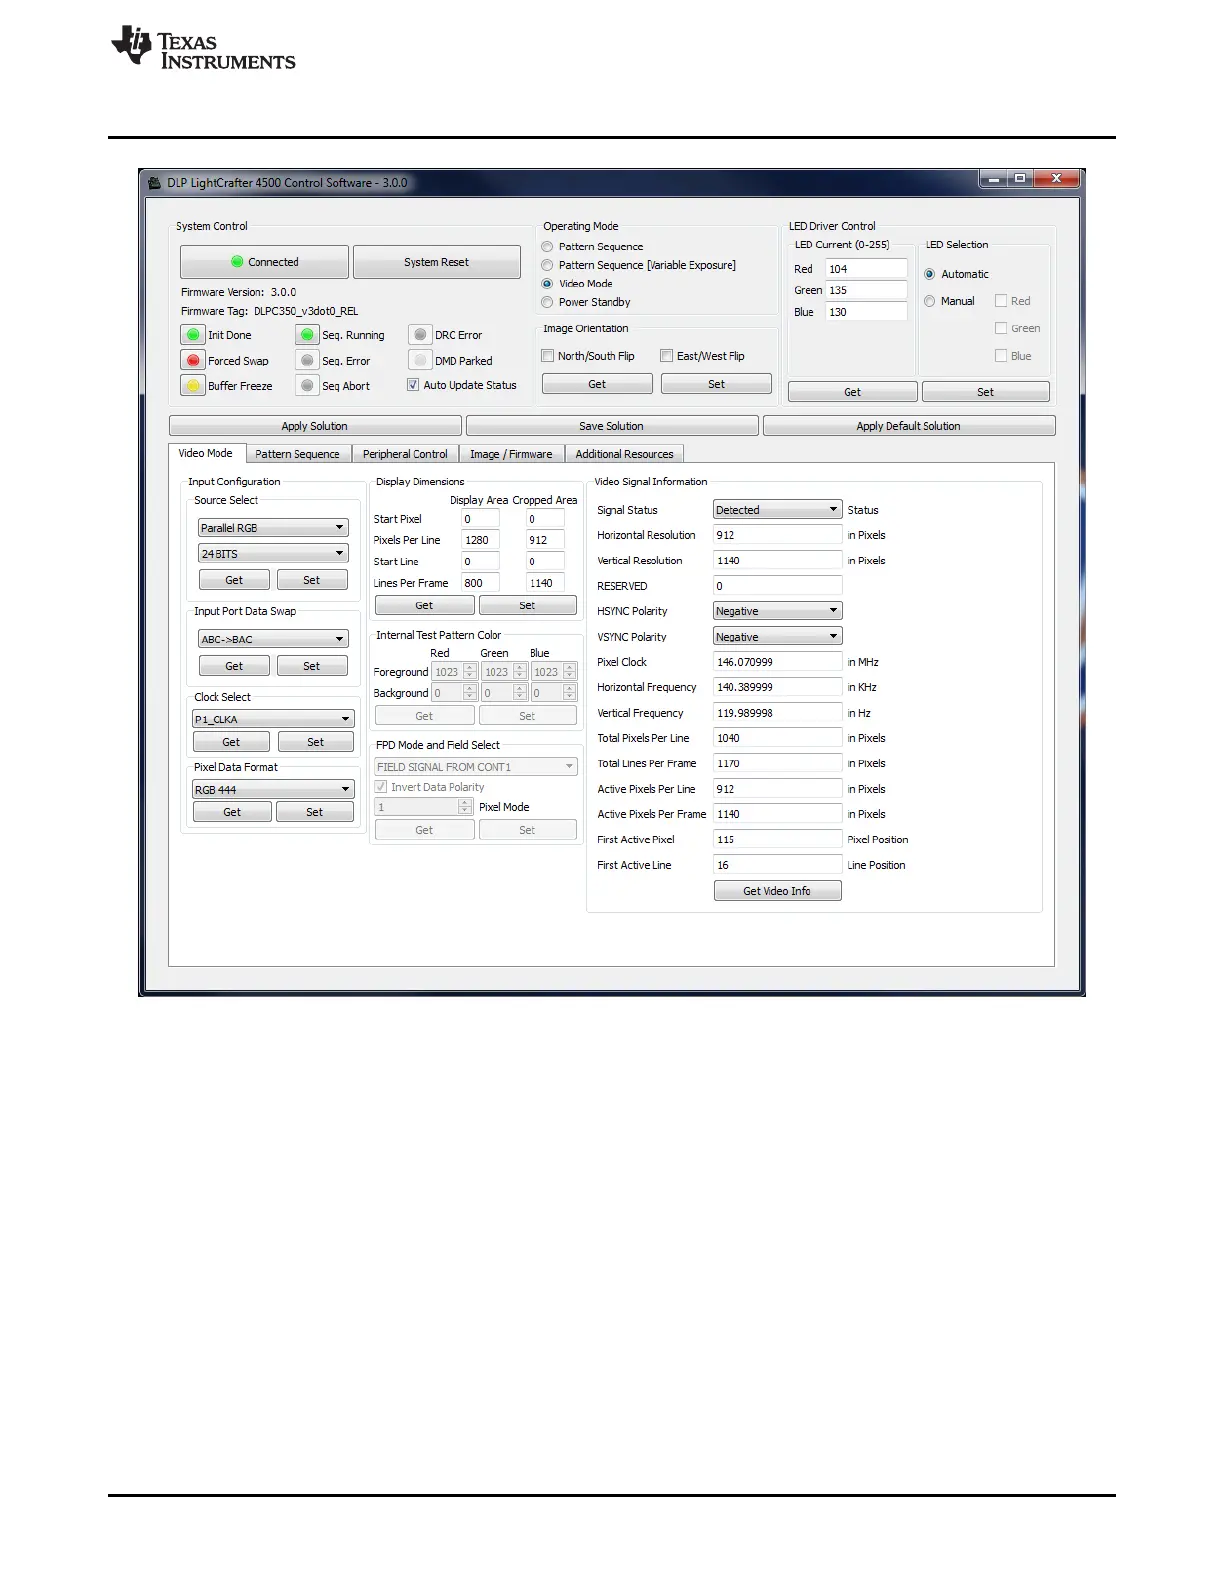This screenshot has height=1584, width=1224.
Task: Click the Blue LED current field
Action: 866,312
